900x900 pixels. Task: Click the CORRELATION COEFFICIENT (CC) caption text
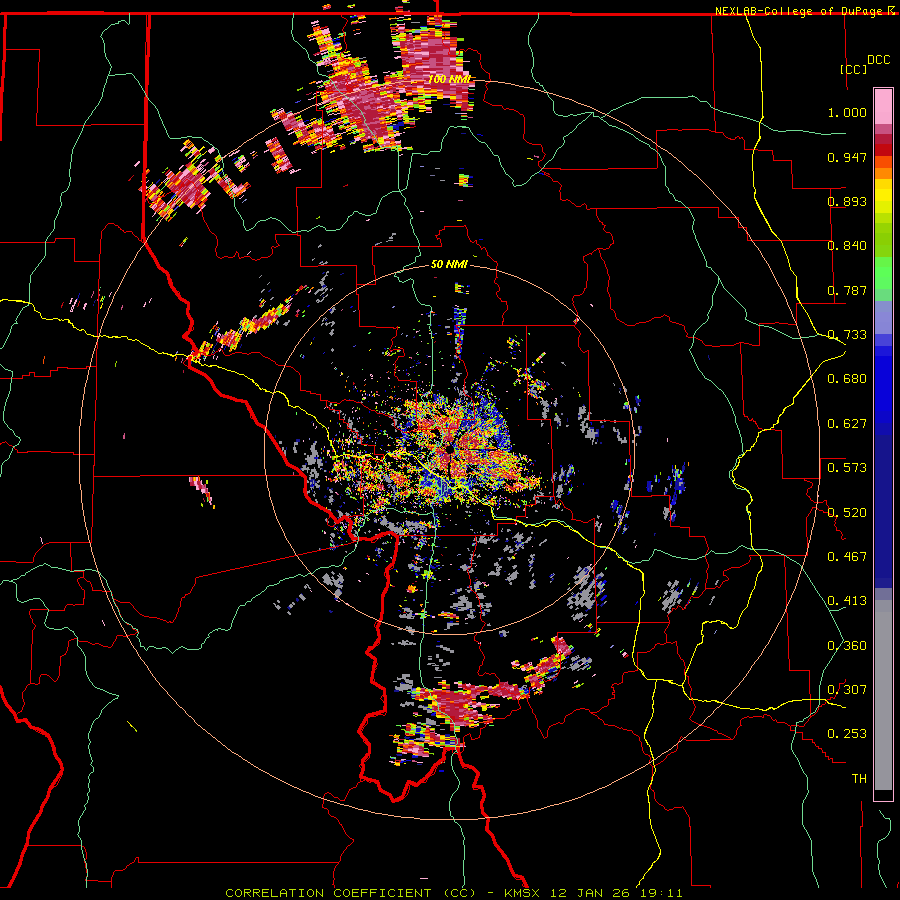point(351,893)
